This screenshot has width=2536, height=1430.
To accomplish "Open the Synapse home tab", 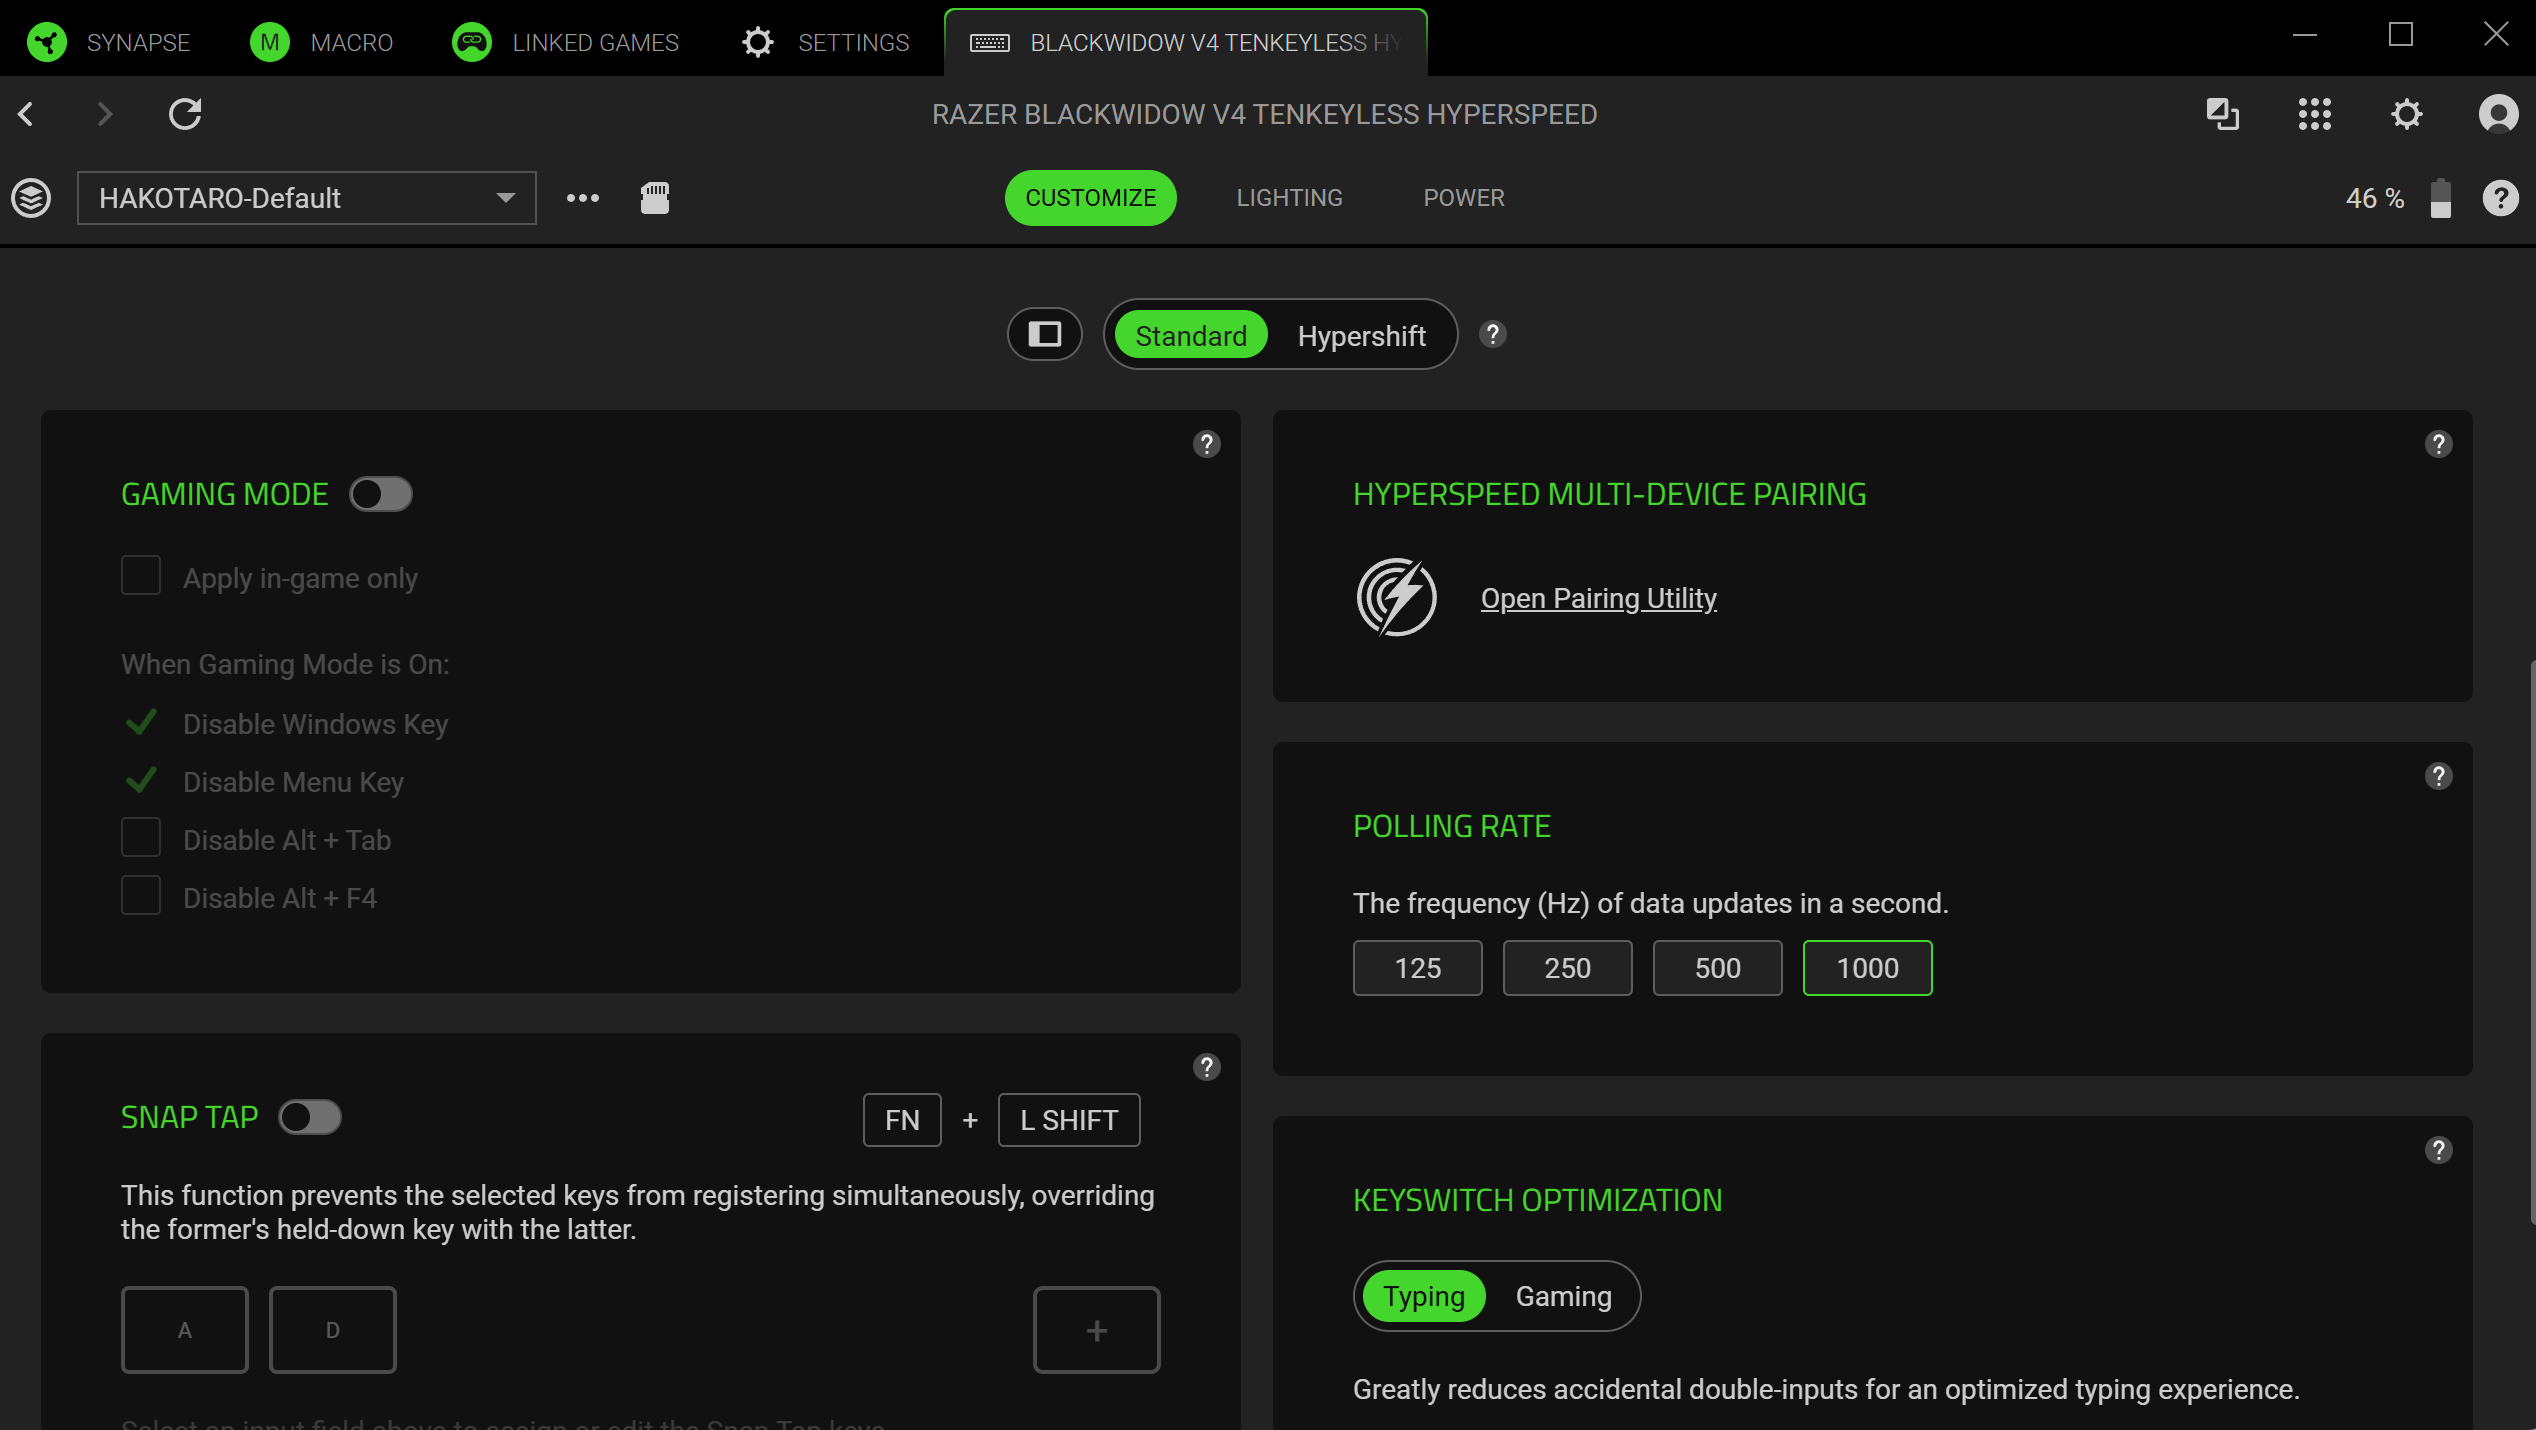I will (x=108, y=42).
